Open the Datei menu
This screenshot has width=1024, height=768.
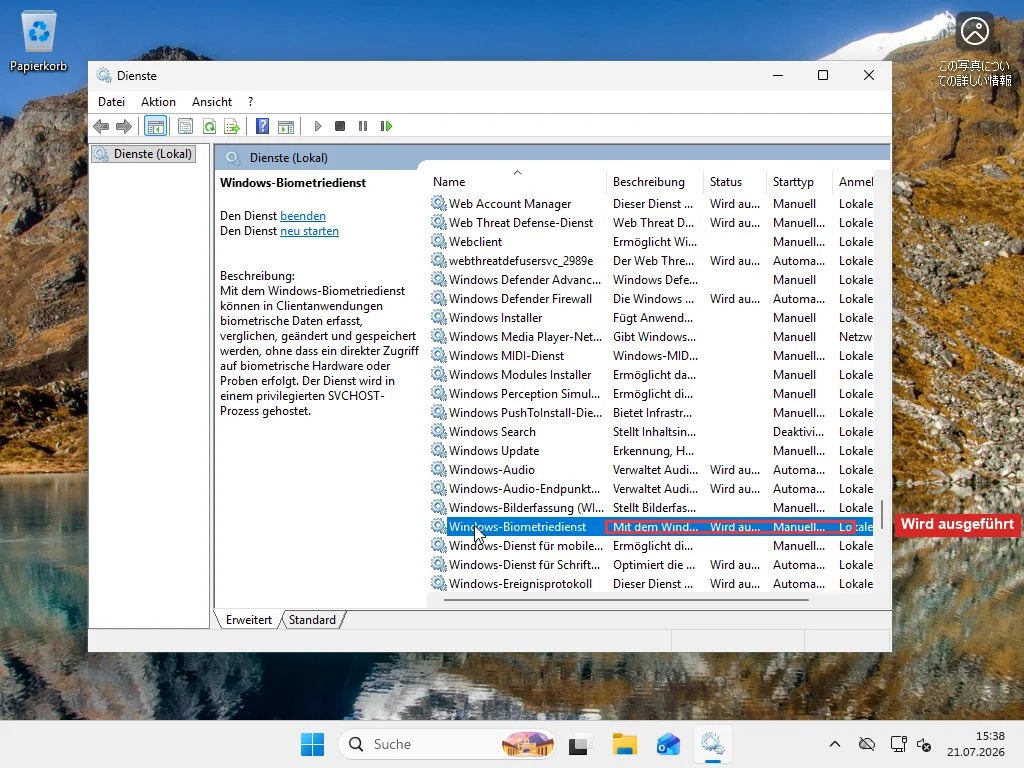click(x=111, y=102)
